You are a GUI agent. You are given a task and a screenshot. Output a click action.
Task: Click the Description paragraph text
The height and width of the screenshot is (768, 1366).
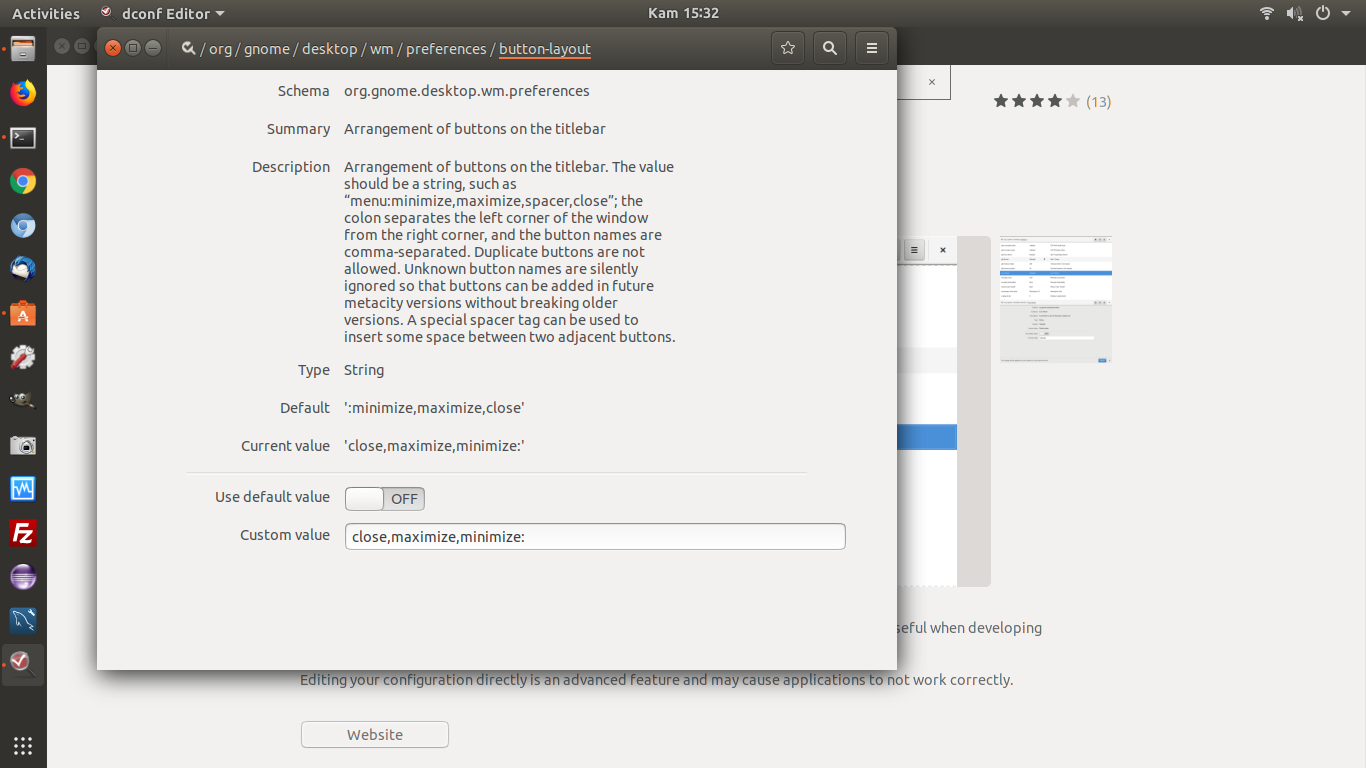pyautogui.click(x=510, y=252)
